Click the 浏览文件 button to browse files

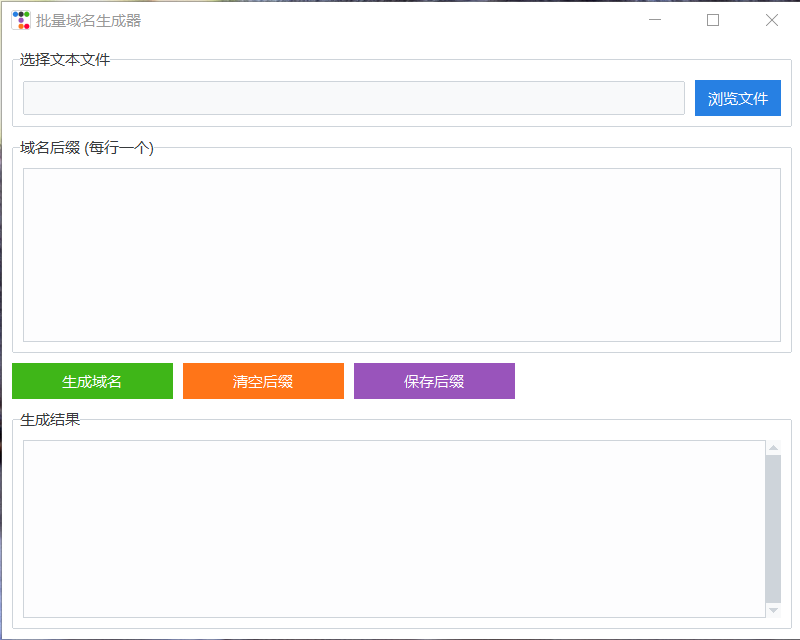[738, 98]
